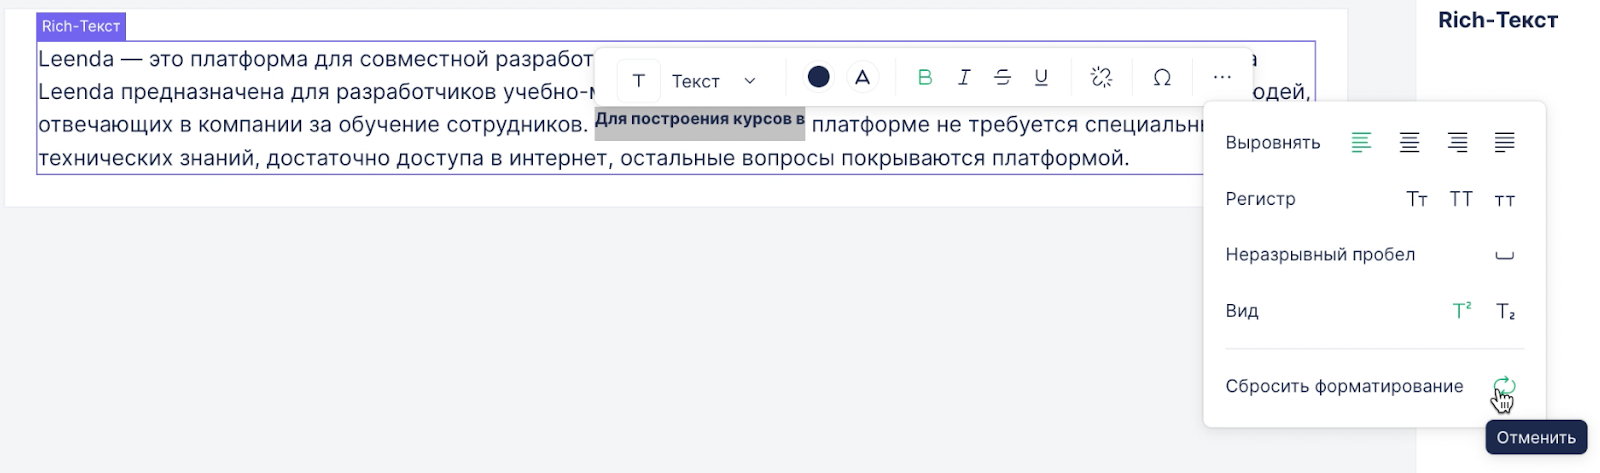Enable superscript in the Вид row
Screen dimensions: 1600x473
click(1461, 311)
